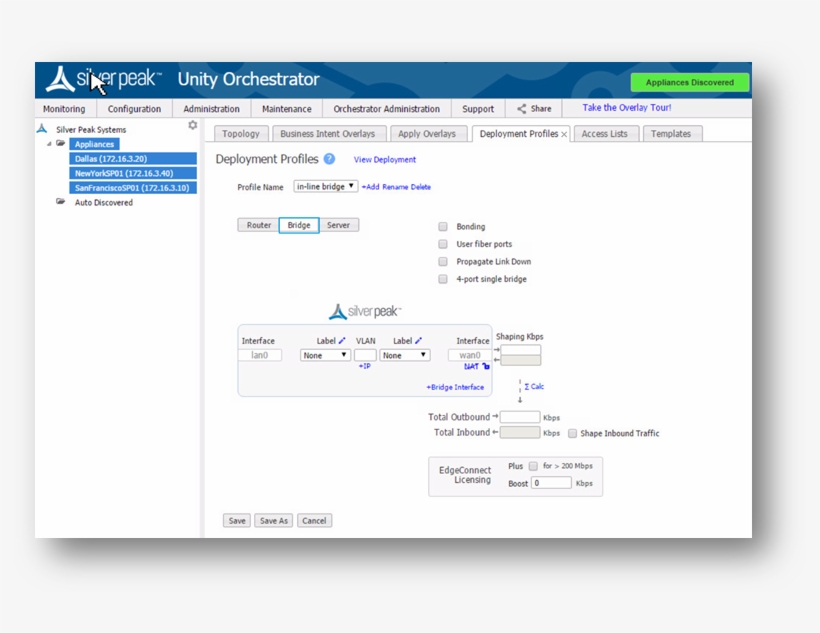Open the lan0 Label dropdown
This screenshot has height=633, width=820.
point(325,355)
